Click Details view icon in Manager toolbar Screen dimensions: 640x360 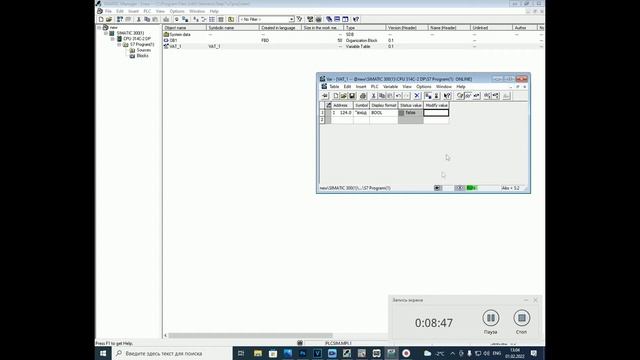[x=221, y=19]
